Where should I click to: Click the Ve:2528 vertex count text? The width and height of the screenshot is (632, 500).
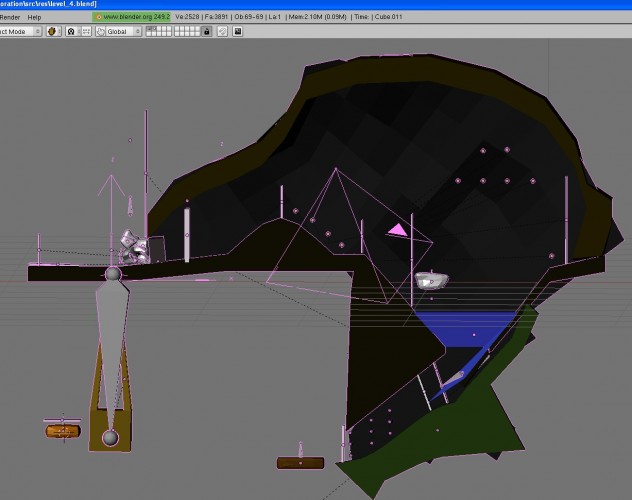click(x=187, y=17)
